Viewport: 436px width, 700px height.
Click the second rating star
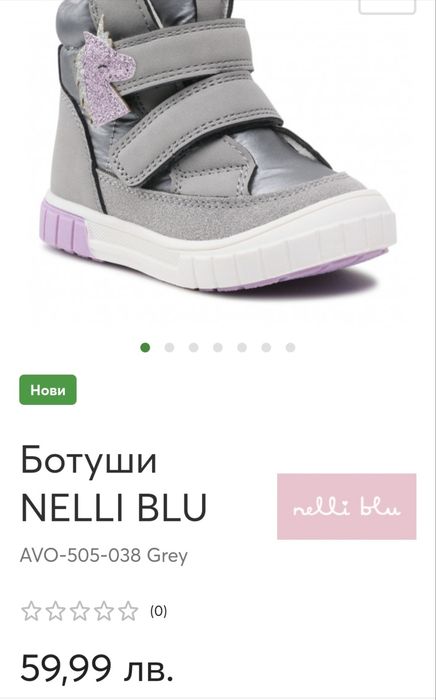tap(55, 611)
